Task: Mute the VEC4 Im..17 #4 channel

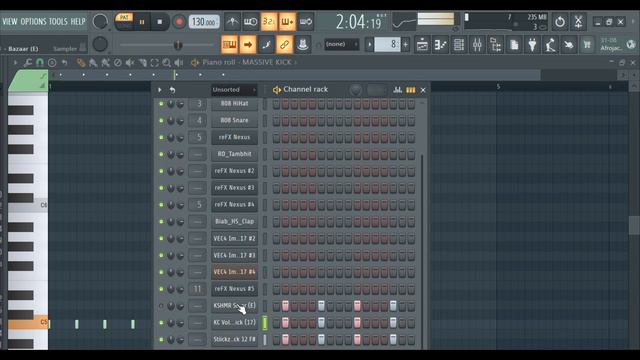Action: (161, 272)
